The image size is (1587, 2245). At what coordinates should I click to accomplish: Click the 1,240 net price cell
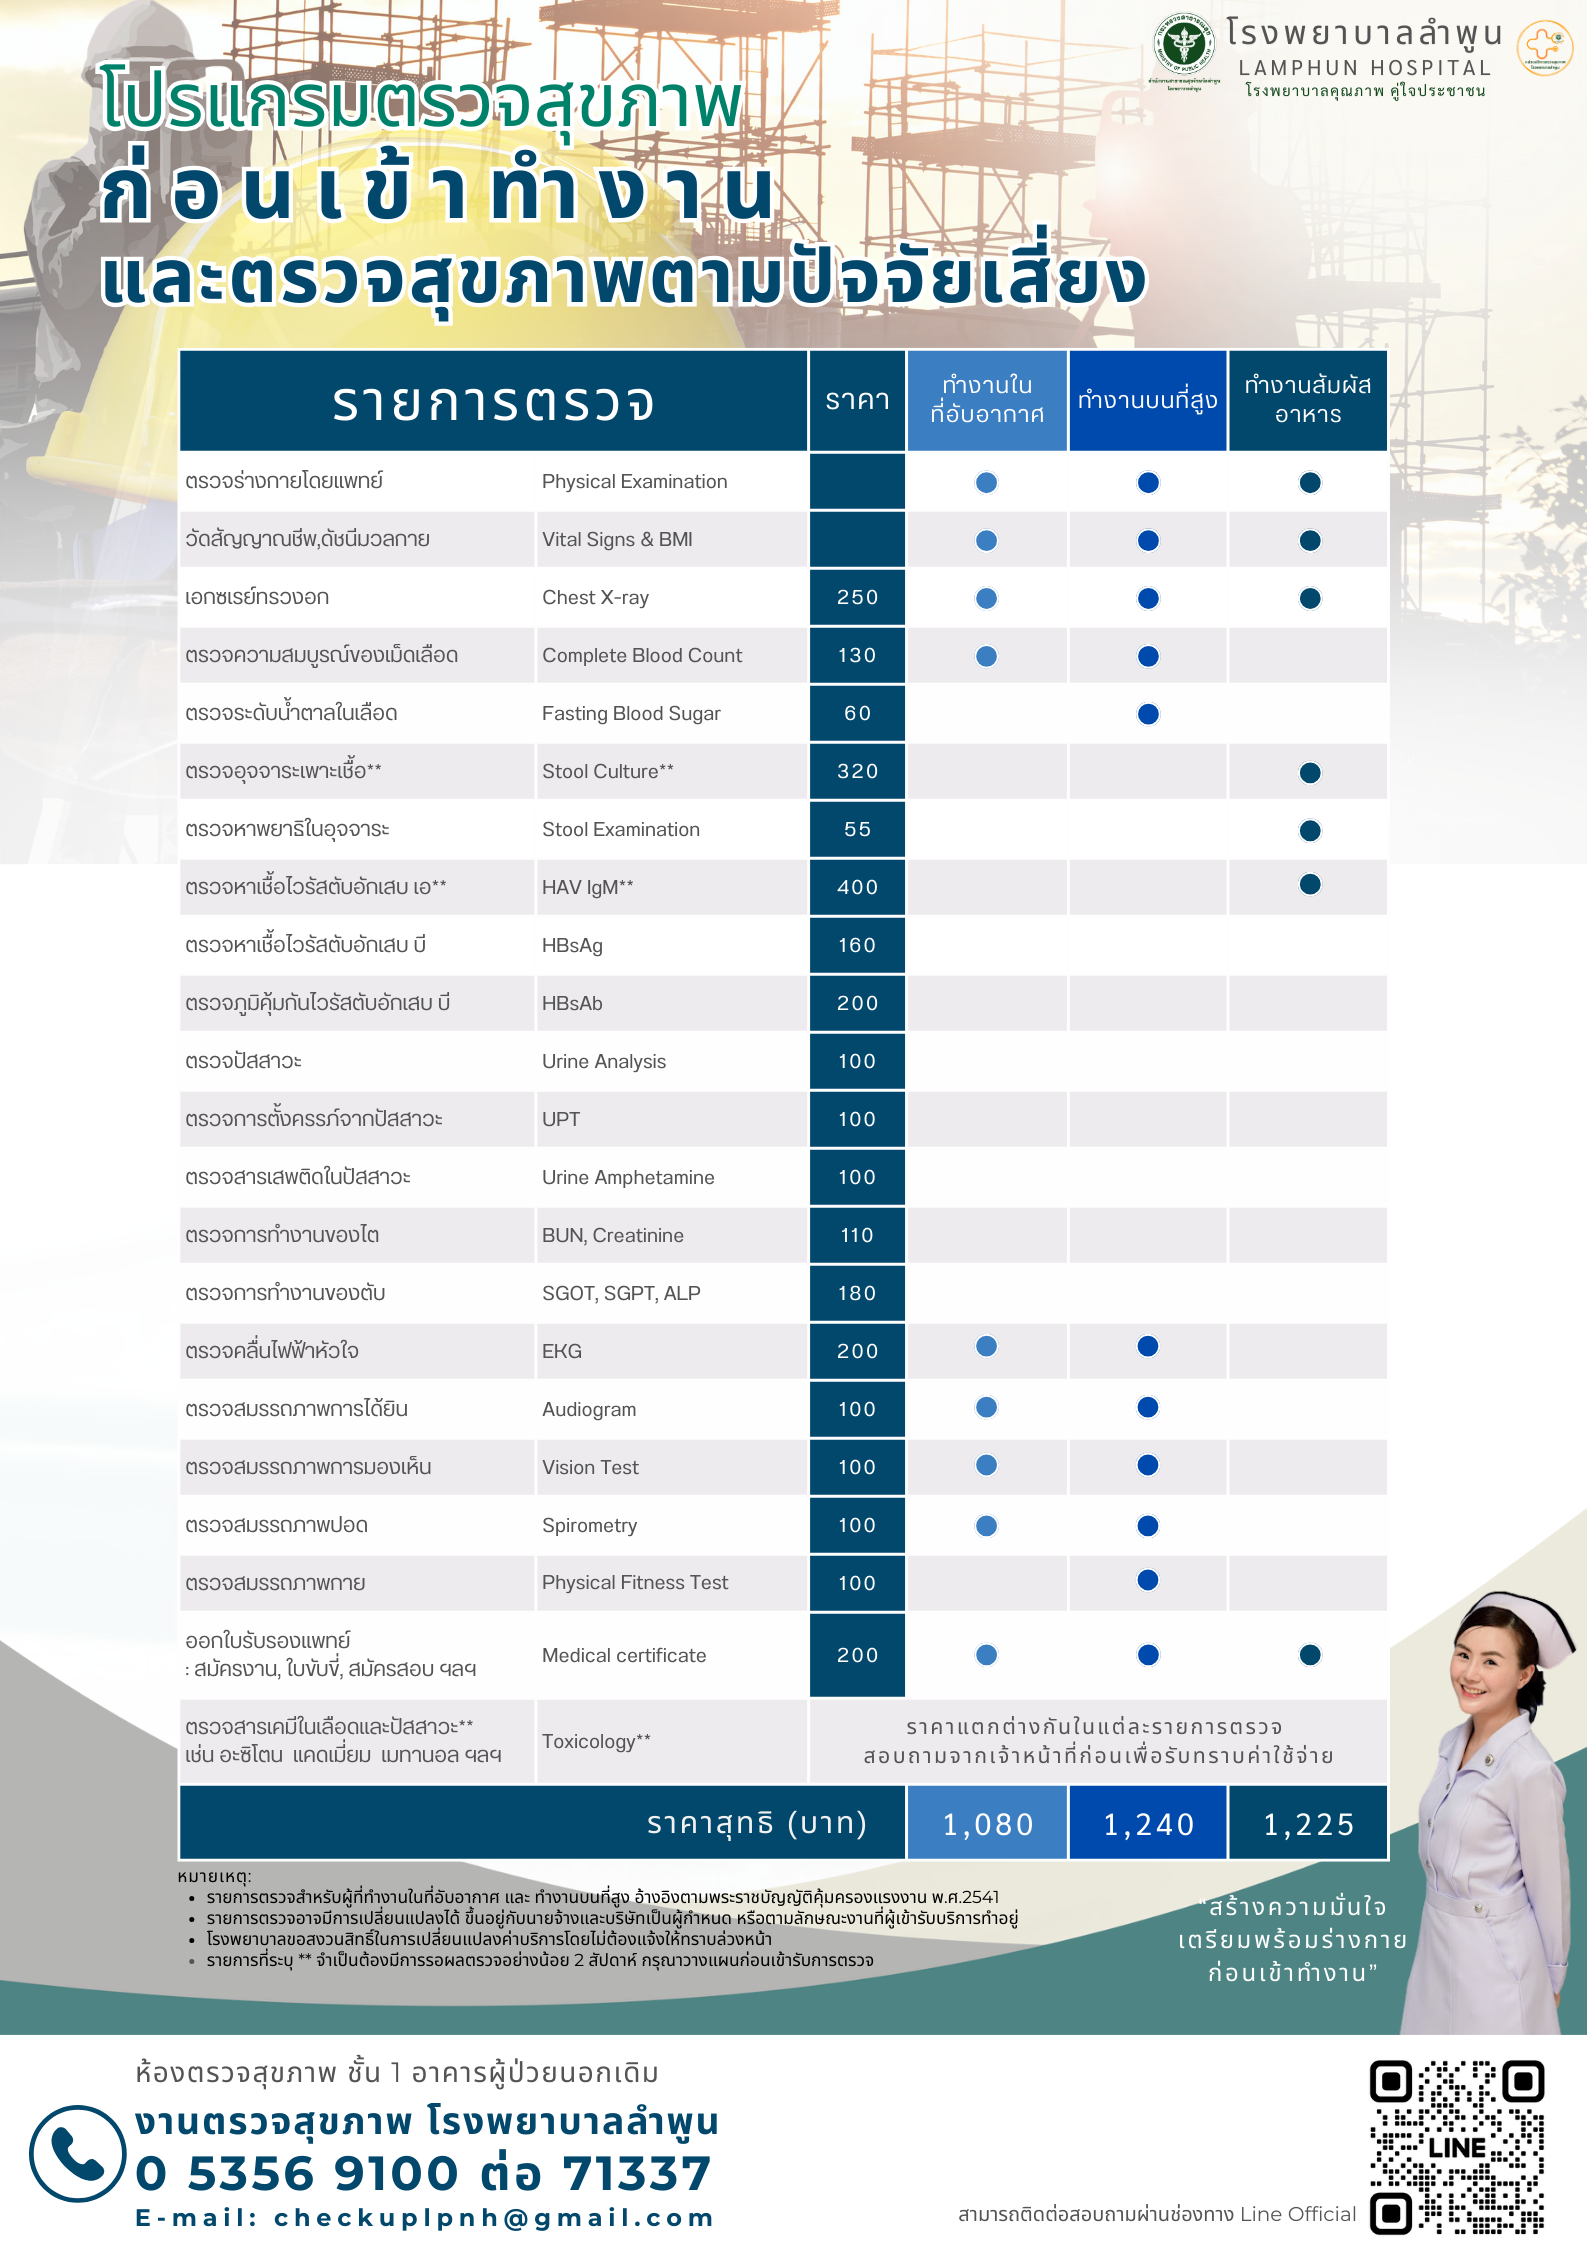click(1147, 1824)
